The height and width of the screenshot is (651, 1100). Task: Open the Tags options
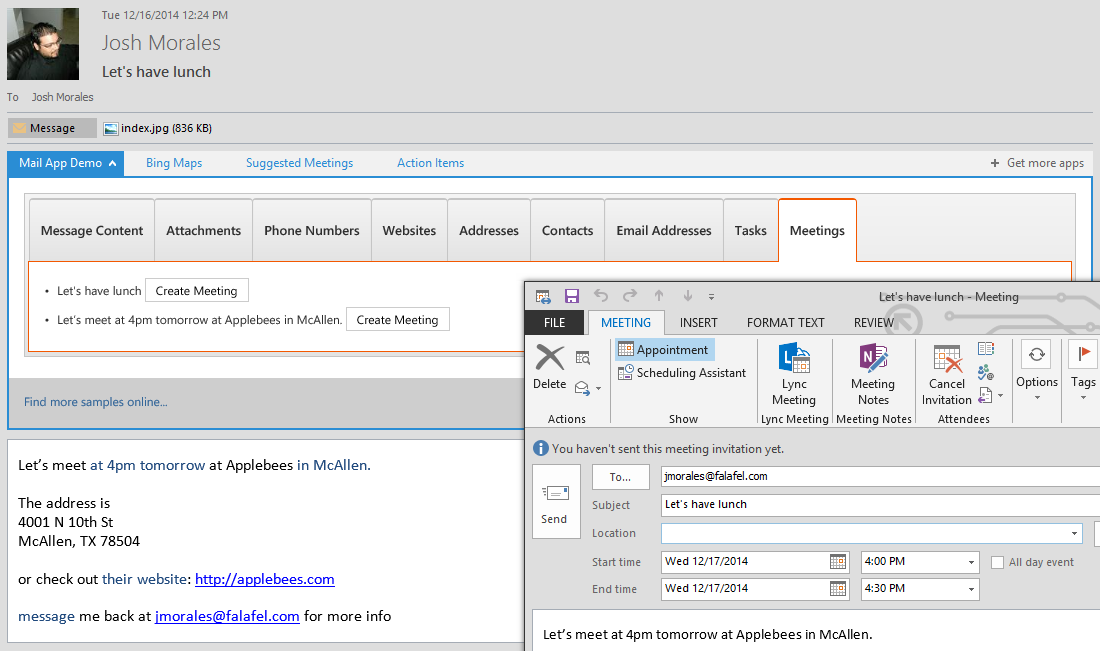1083,372
